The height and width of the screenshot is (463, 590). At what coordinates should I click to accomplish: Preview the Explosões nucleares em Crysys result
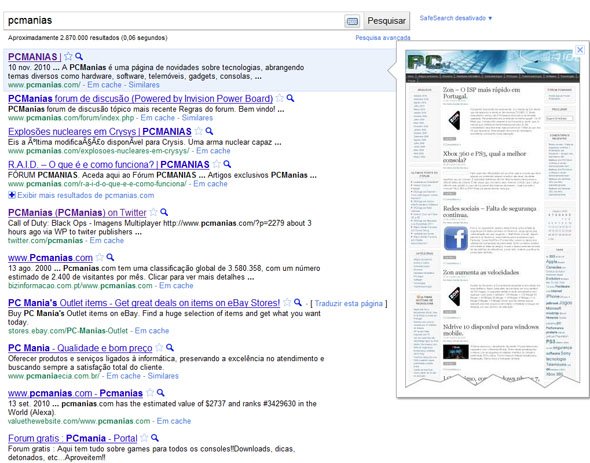tap(209, 131)
